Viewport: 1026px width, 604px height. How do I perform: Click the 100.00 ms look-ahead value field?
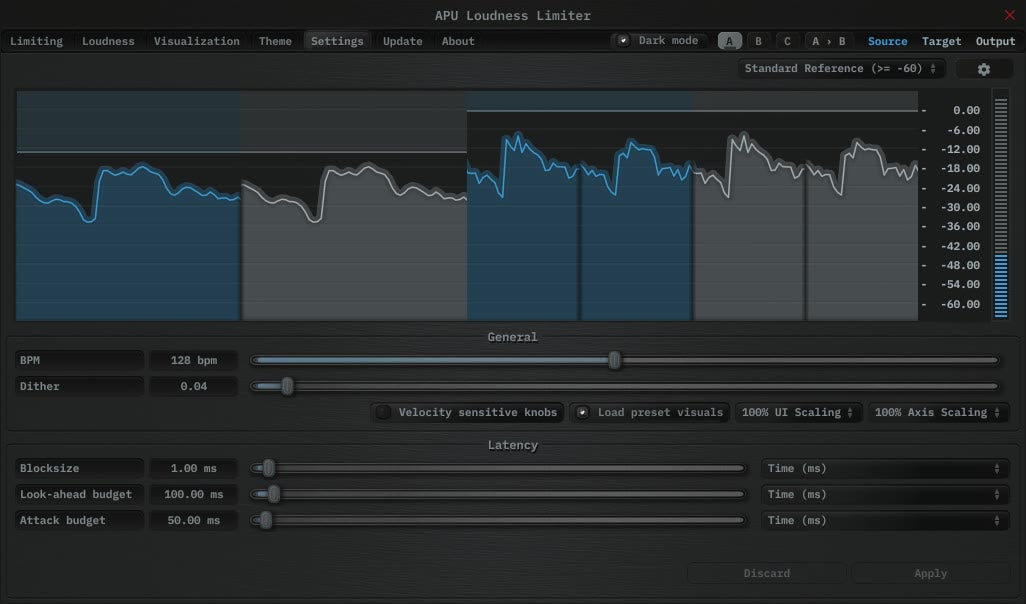coord(194,495)
